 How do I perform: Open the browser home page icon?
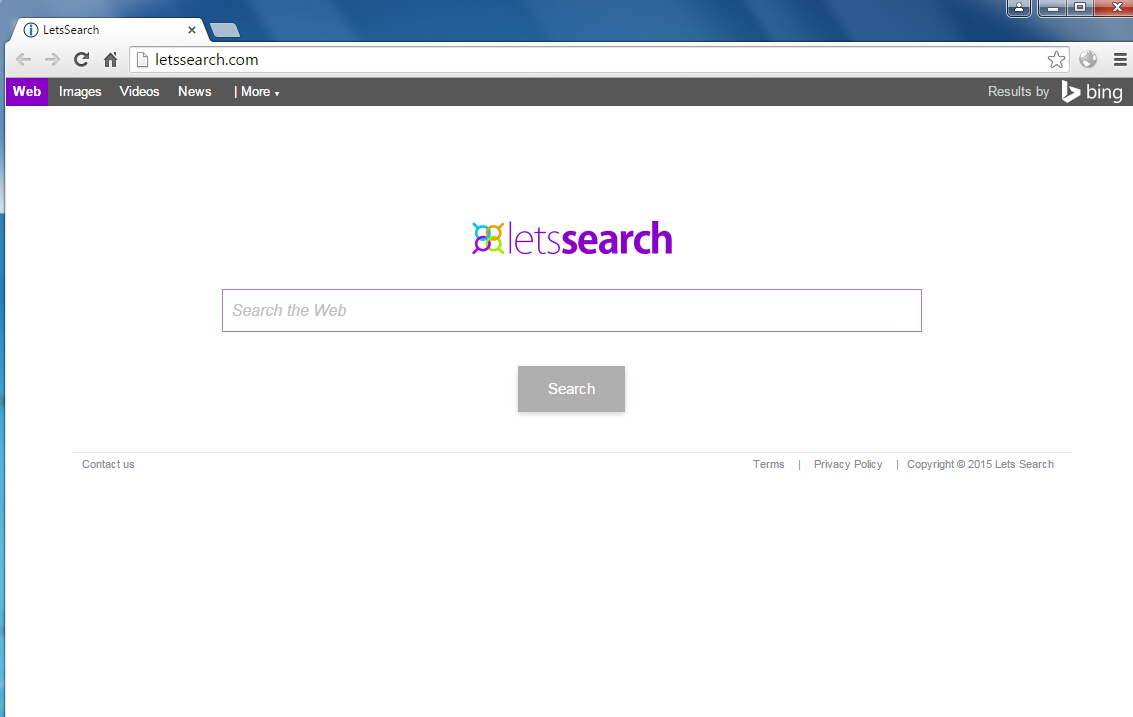click(111, 60)
